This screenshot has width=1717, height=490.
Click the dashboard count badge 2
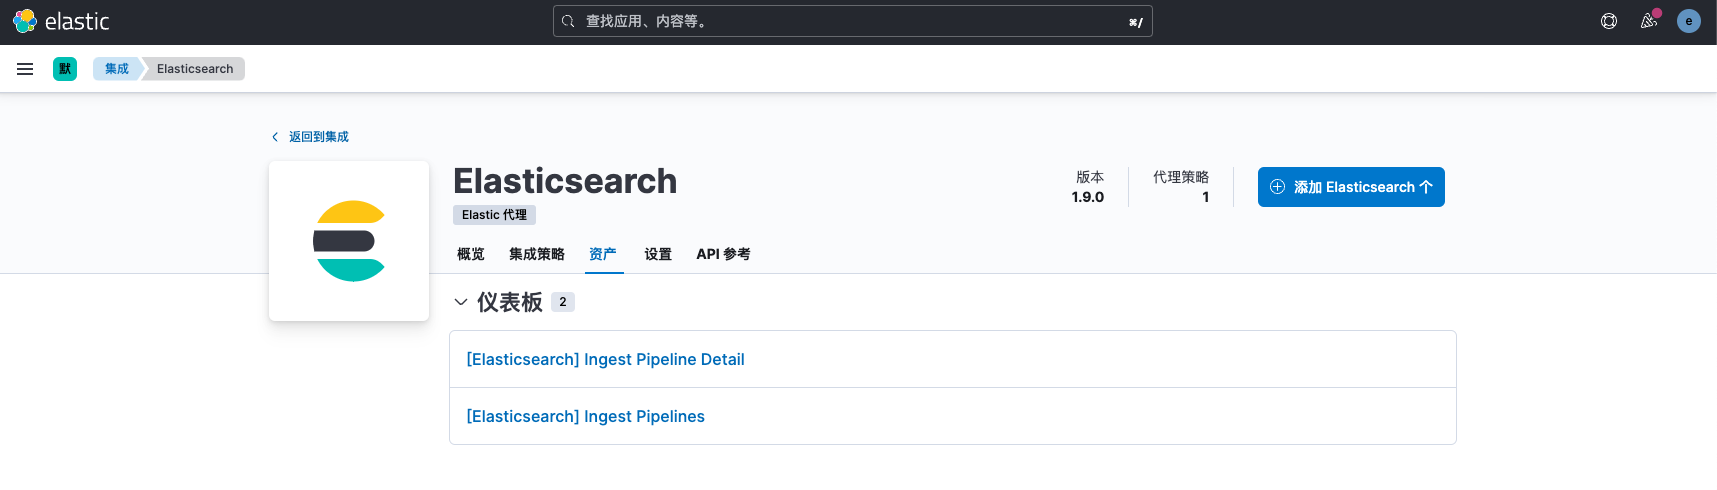[x=563, y=302]
